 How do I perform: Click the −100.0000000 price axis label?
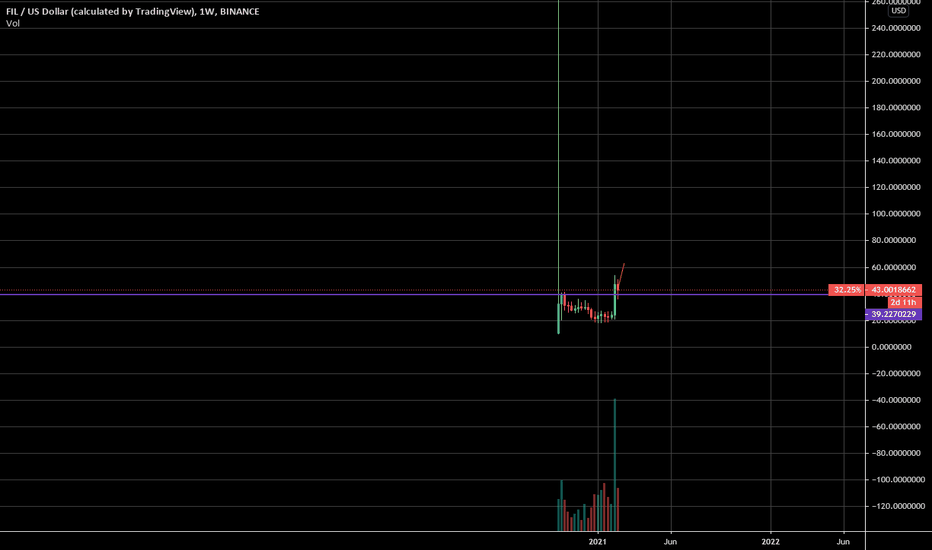pyautogui.click(x=898, y=479)
